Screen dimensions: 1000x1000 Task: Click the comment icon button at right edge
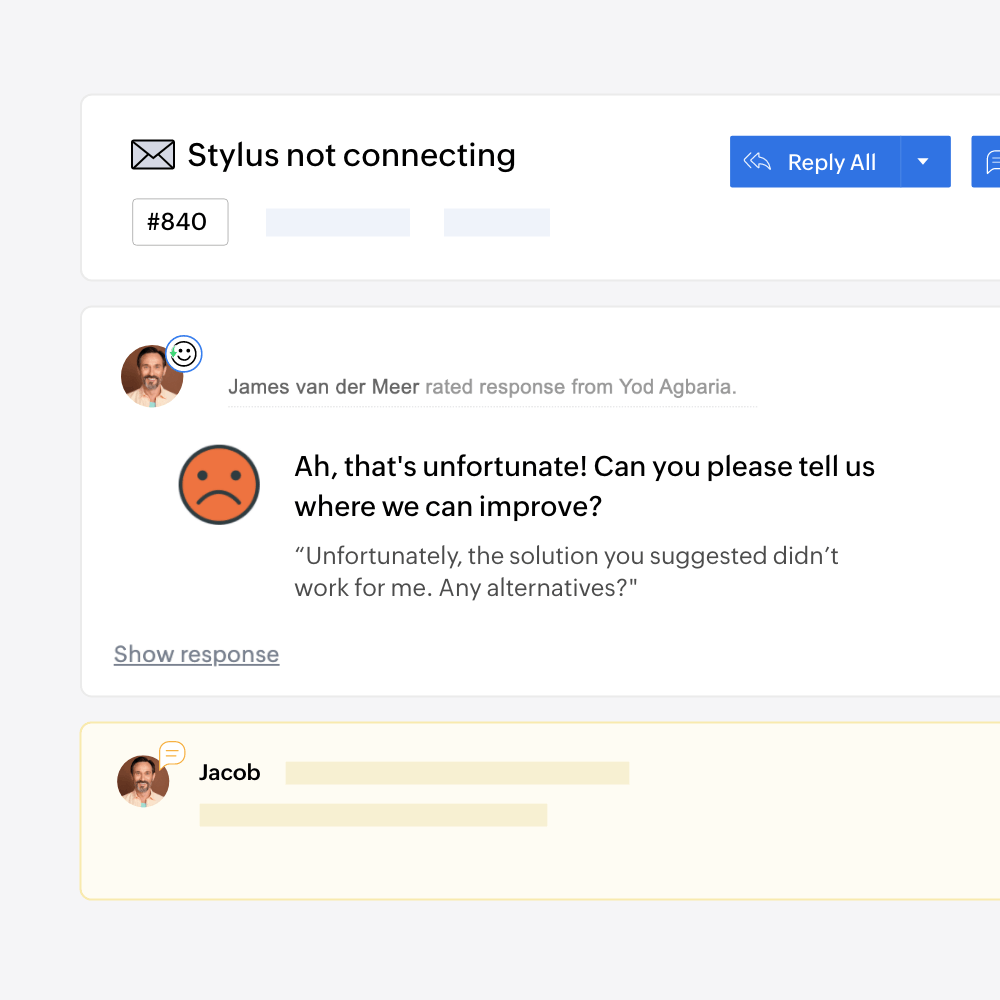[x=986, y=161]
